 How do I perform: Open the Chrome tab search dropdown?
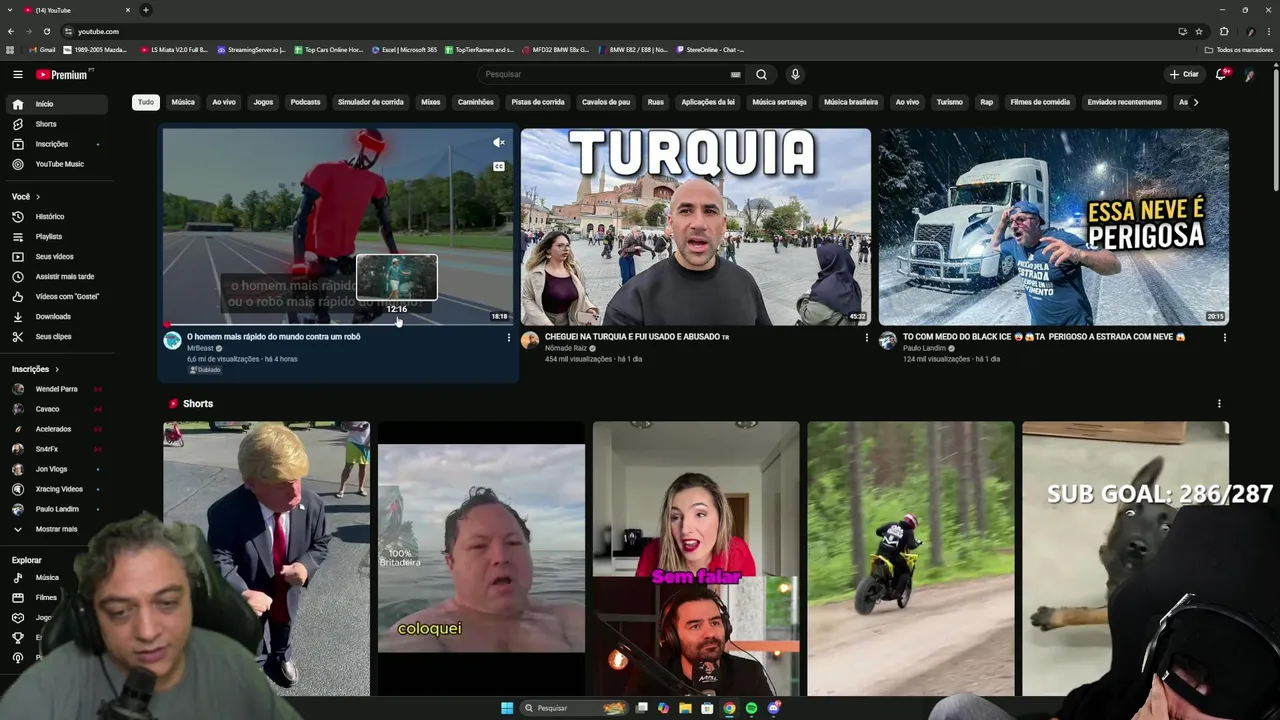(x=9, y=10)
